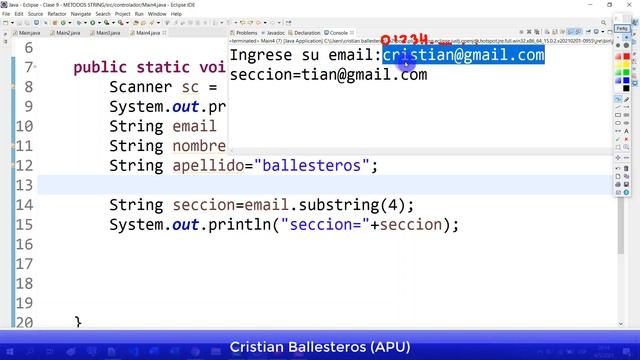Open the Refactor menu
The height and width of the screenshot is (360, 640).
[x=57, y=14]
